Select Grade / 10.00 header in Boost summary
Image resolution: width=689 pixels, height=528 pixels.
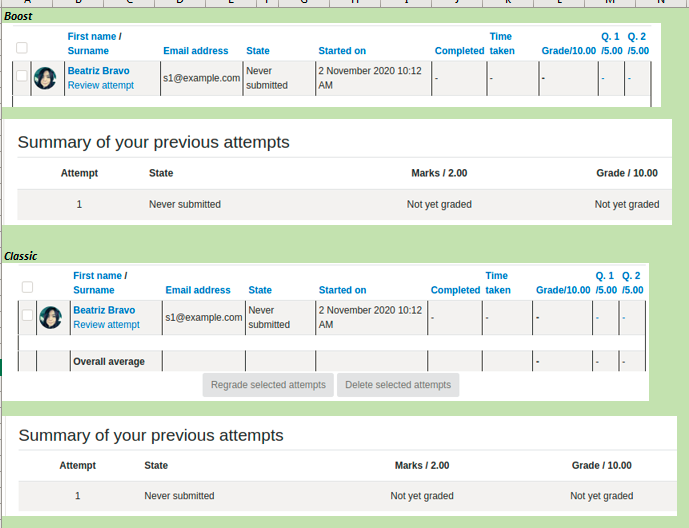pos(627,173)
